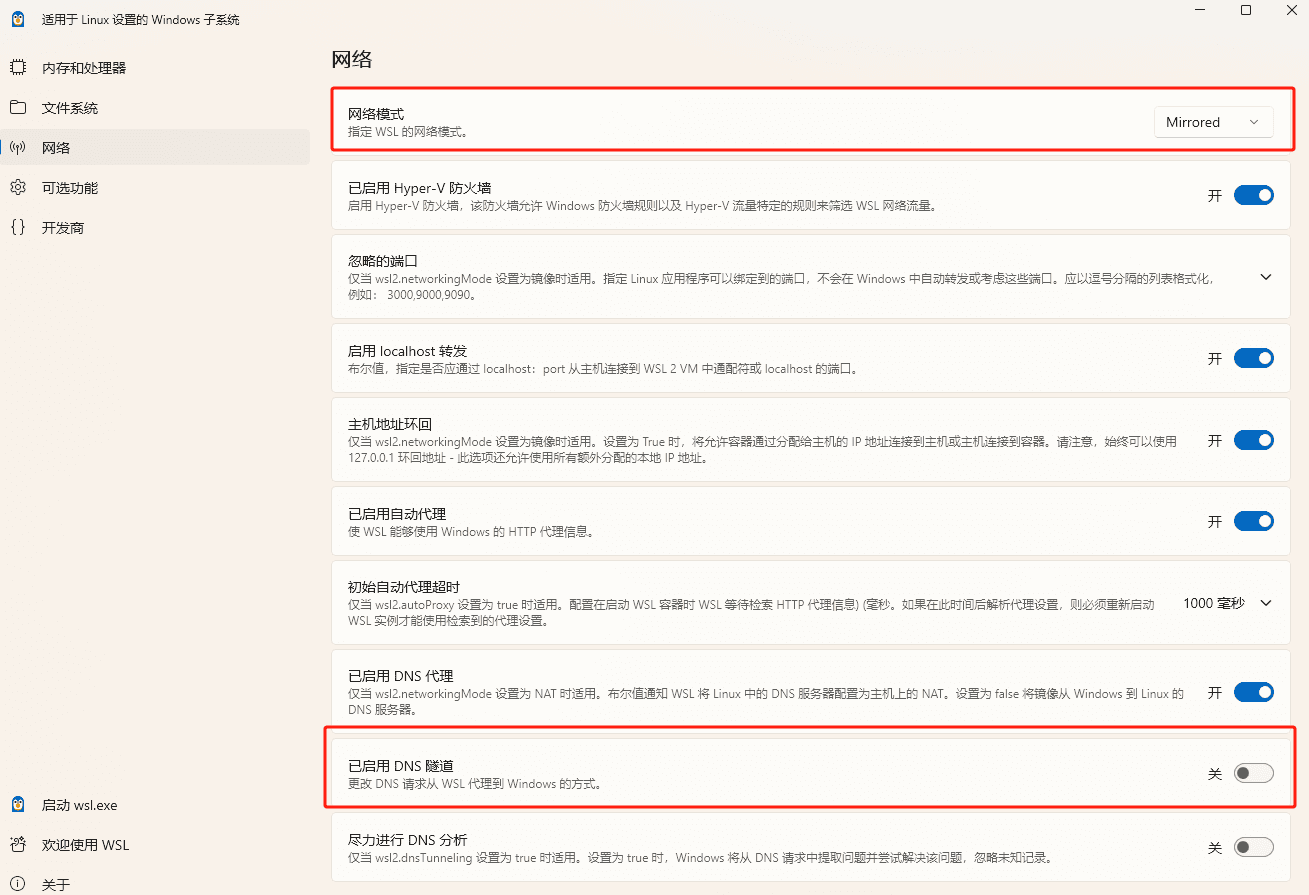The width and height of the screenshot is (1309, 895).
Task: Open the 内存和处理器 settings page
Action: click(155, 68)
